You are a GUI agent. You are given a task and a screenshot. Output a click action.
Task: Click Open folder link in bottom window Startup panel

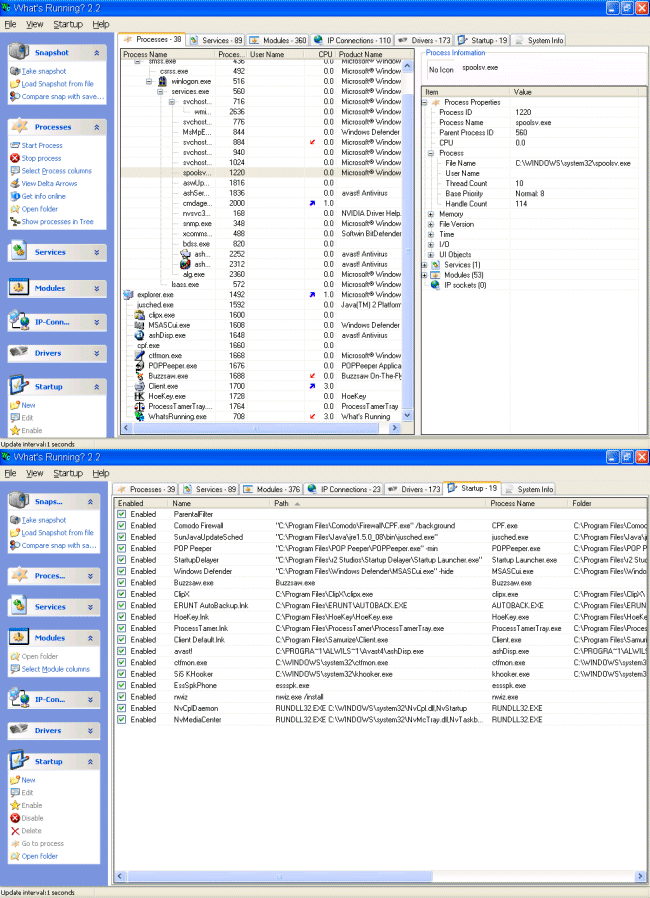(40, 856)
